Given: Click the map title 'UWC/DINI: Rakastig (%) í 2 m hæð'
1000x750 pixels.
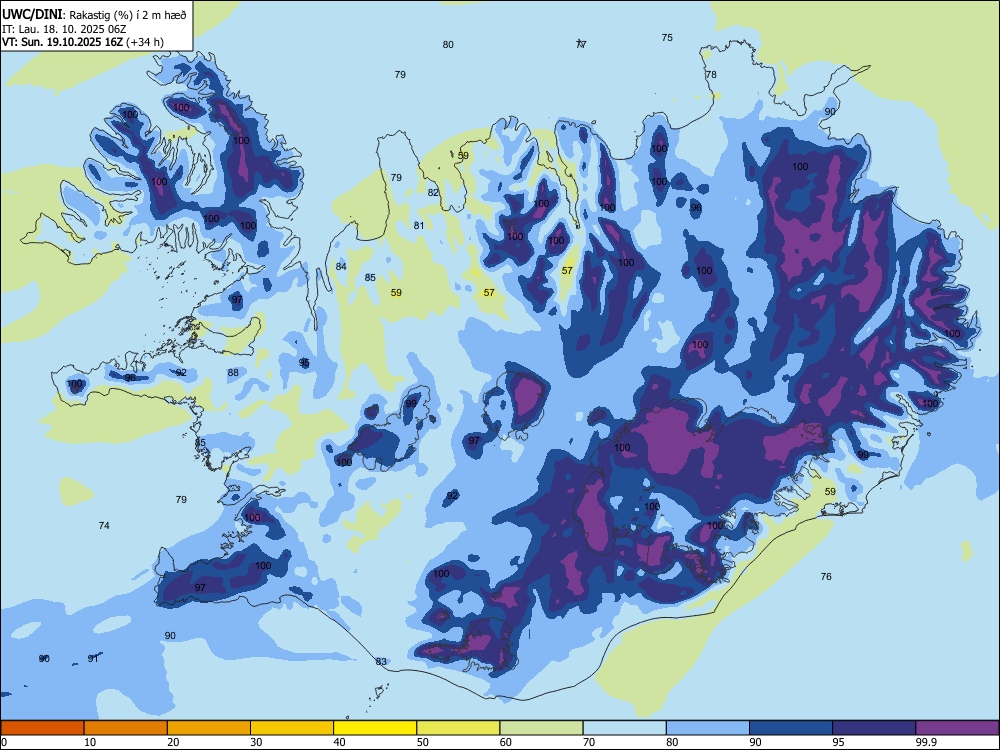Looking at the screenshot, I should tap(94, 14).
